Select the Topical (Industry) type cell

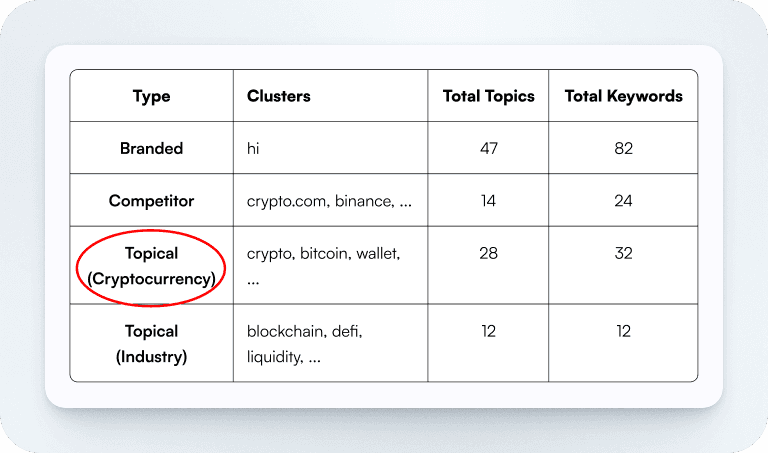pyautogui.click(x=151, y=343)
